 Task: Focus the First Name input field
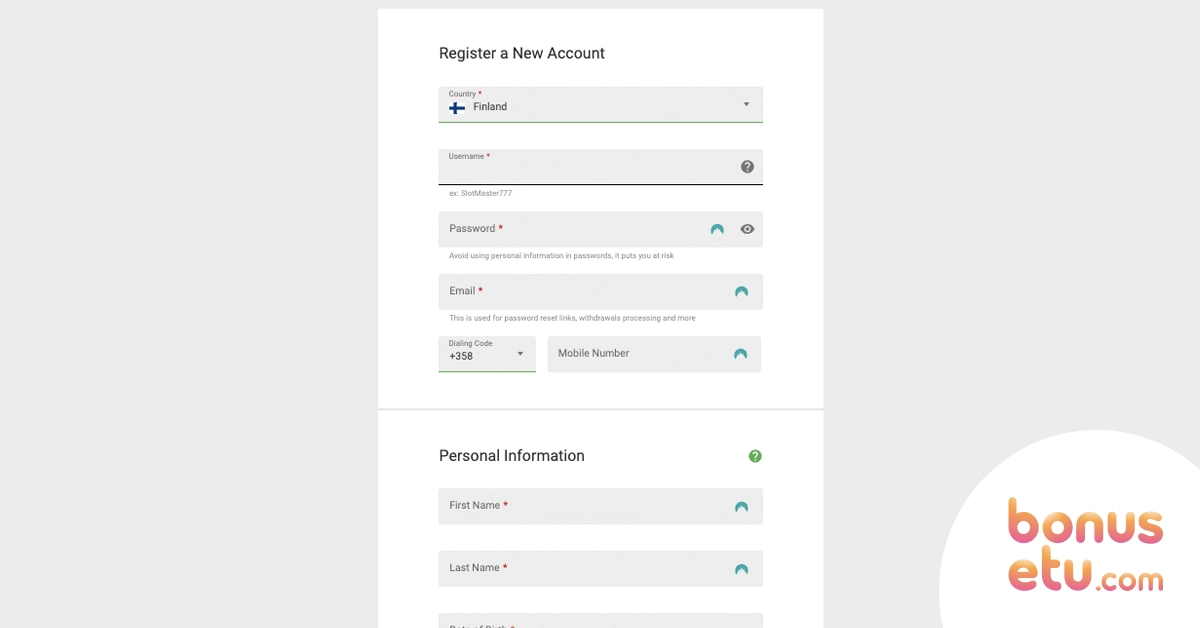[x=601, y=506]
